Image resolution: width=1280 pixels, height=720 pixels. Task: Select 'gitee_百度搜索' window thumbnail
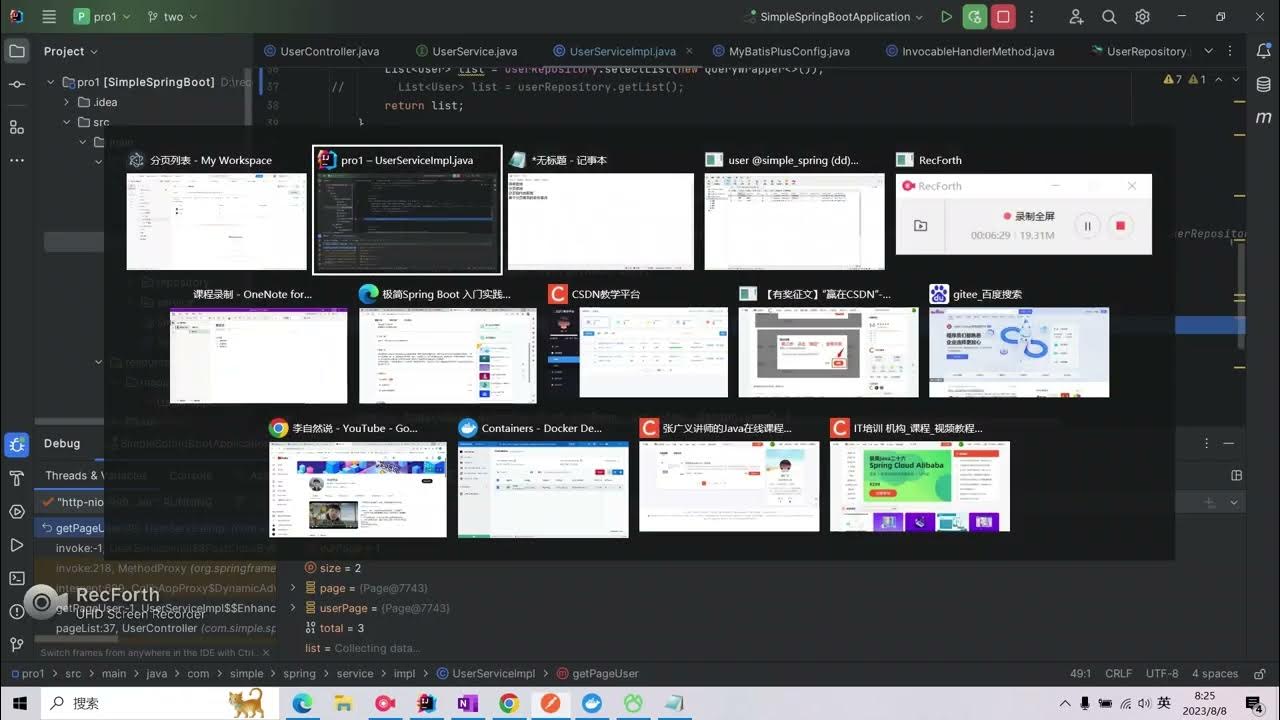pos(1018,341)
